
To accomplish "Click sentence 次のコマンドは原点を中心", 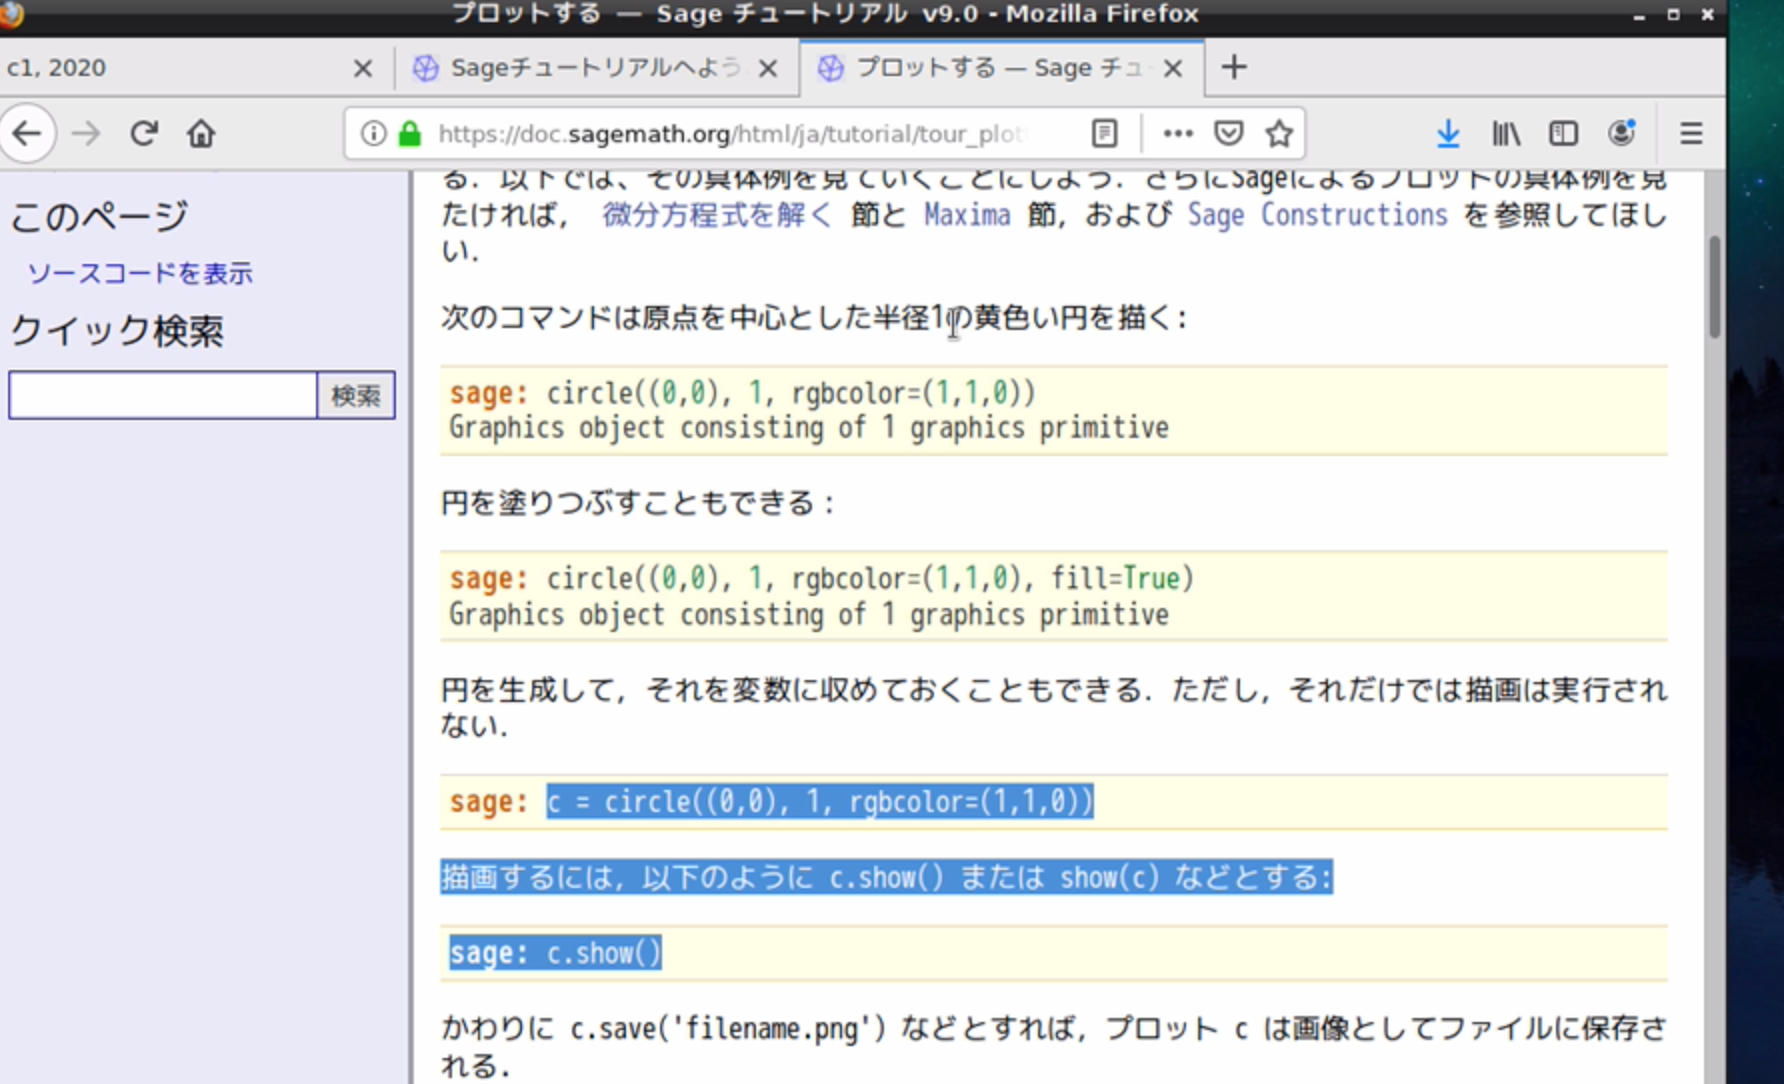I will tap(814, 317).
